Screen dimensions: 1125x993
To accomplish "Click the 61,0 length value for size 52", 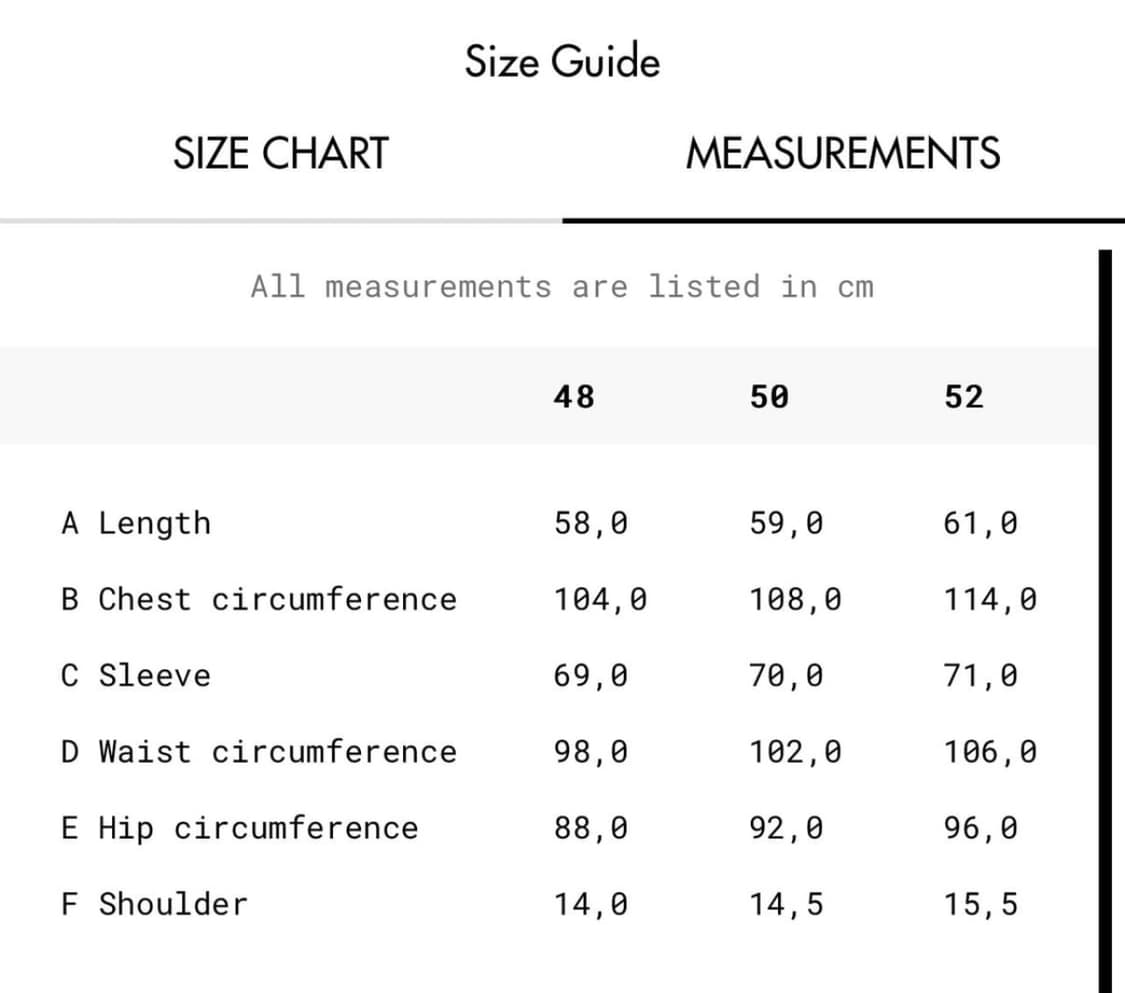I will (980, 523).
